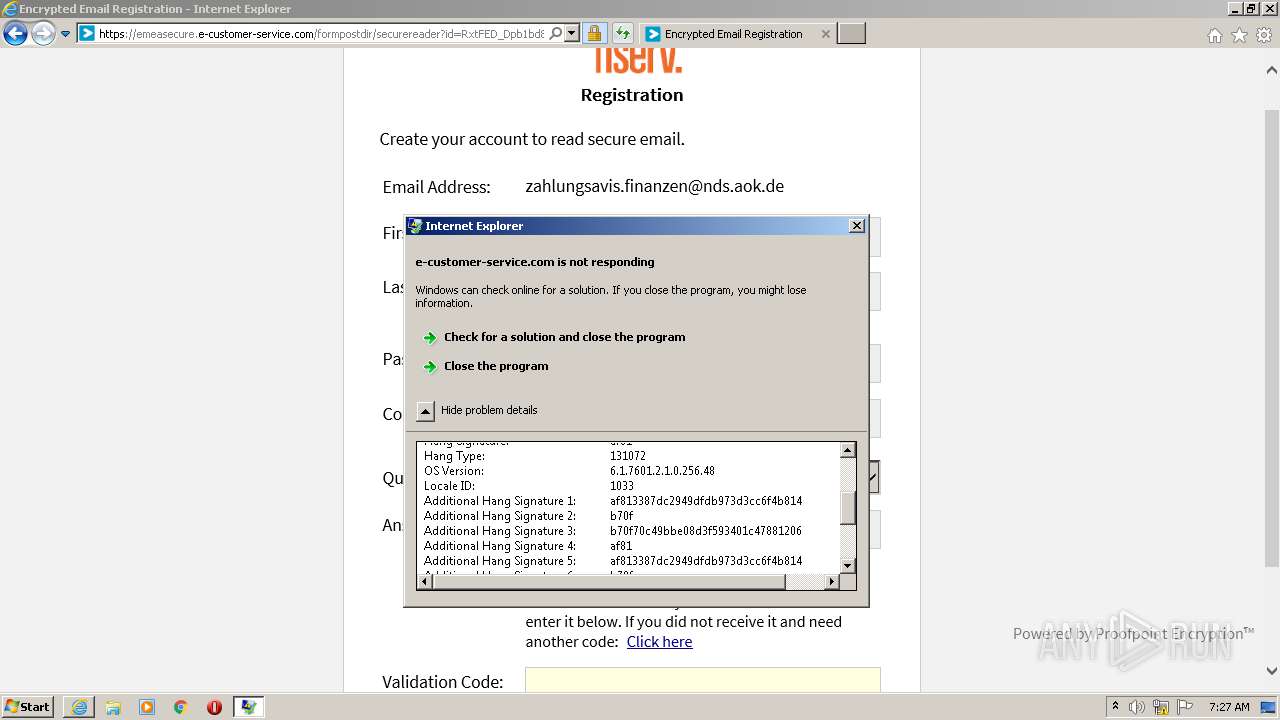The width and height of the screenshot is (1280, 720).
Task: Select the Additional Hang Signature 3 row
Action: [613, 531]
